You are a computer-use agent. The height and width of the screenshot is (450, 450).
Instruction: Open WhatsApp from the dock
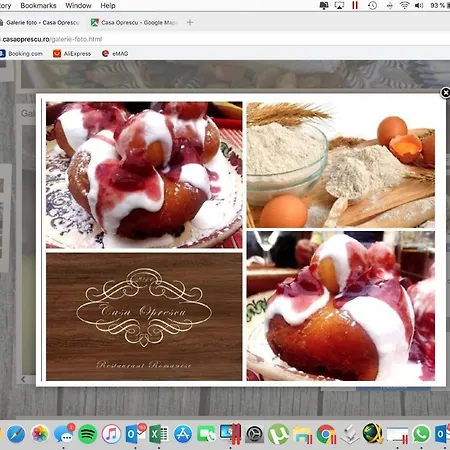click(x=421, y=434)
